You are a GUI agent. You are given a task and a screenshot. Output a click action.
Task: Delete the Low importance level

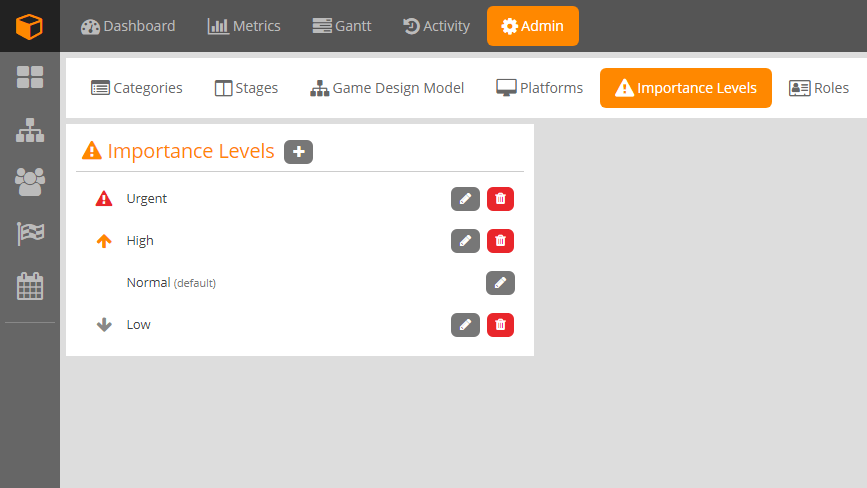point(500,325)
